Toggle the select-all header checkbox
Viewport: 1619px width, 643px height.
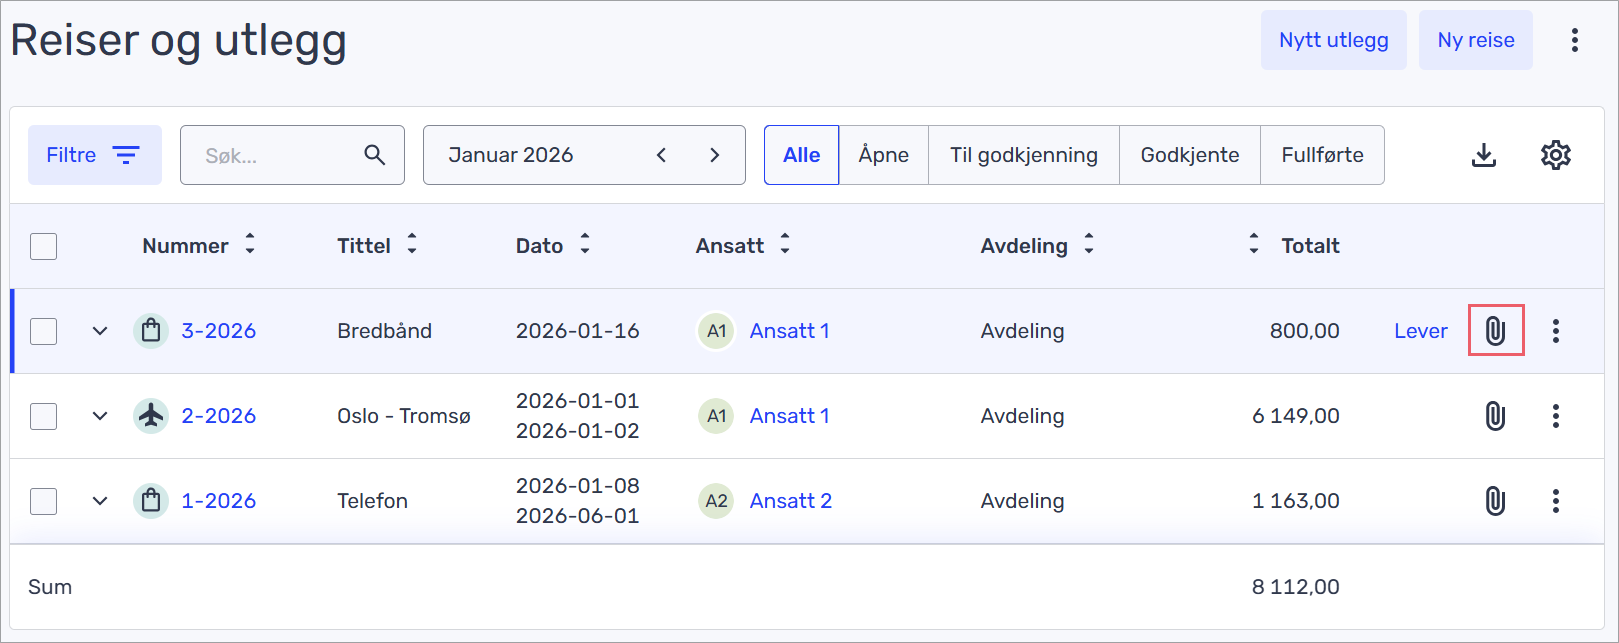[x=44, y=246]
